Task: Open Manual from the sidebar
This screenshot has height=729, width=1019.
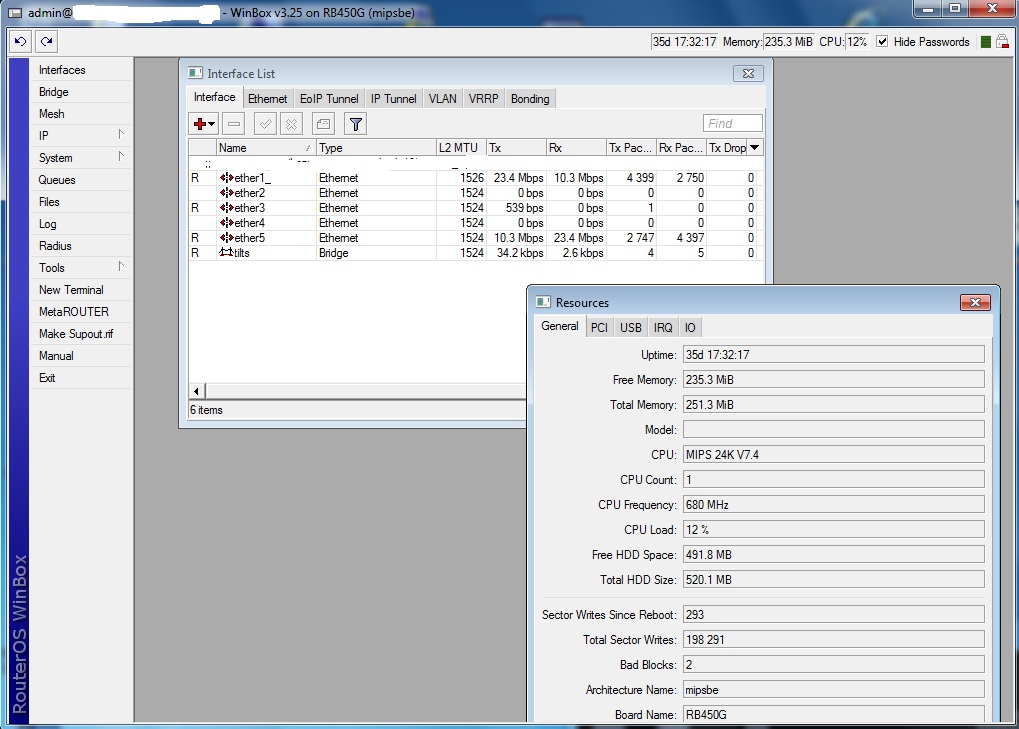Action: coord(81,356)
